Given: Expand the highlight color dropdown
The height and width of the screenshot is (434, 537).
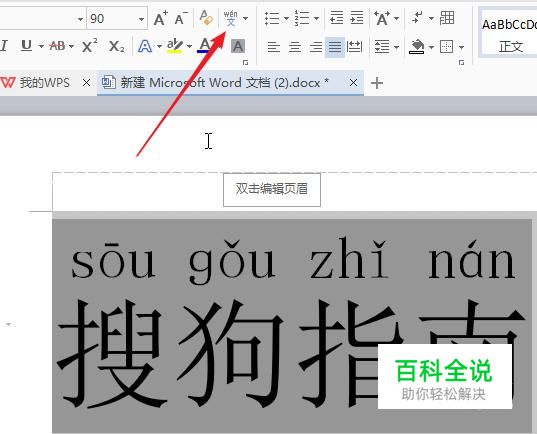Looking at the screenshot, I should (x=189, y=46).
